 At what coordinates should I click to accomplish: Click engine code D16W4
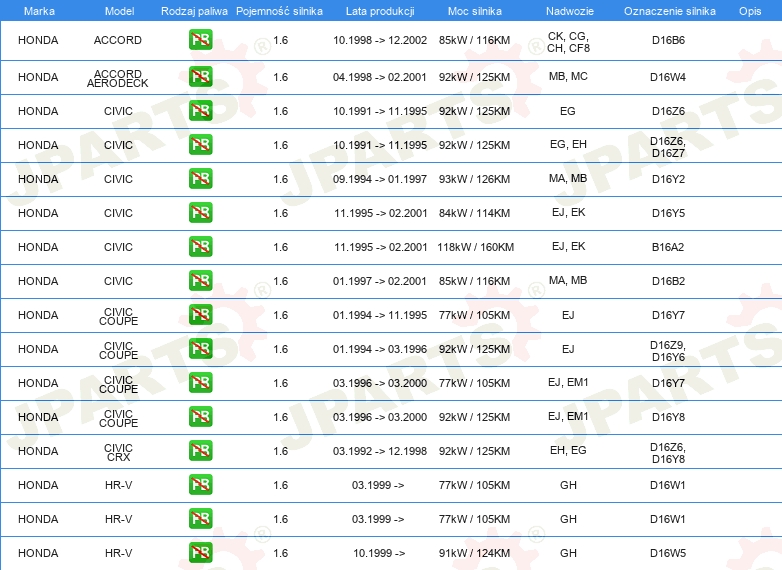pos(668,77)
